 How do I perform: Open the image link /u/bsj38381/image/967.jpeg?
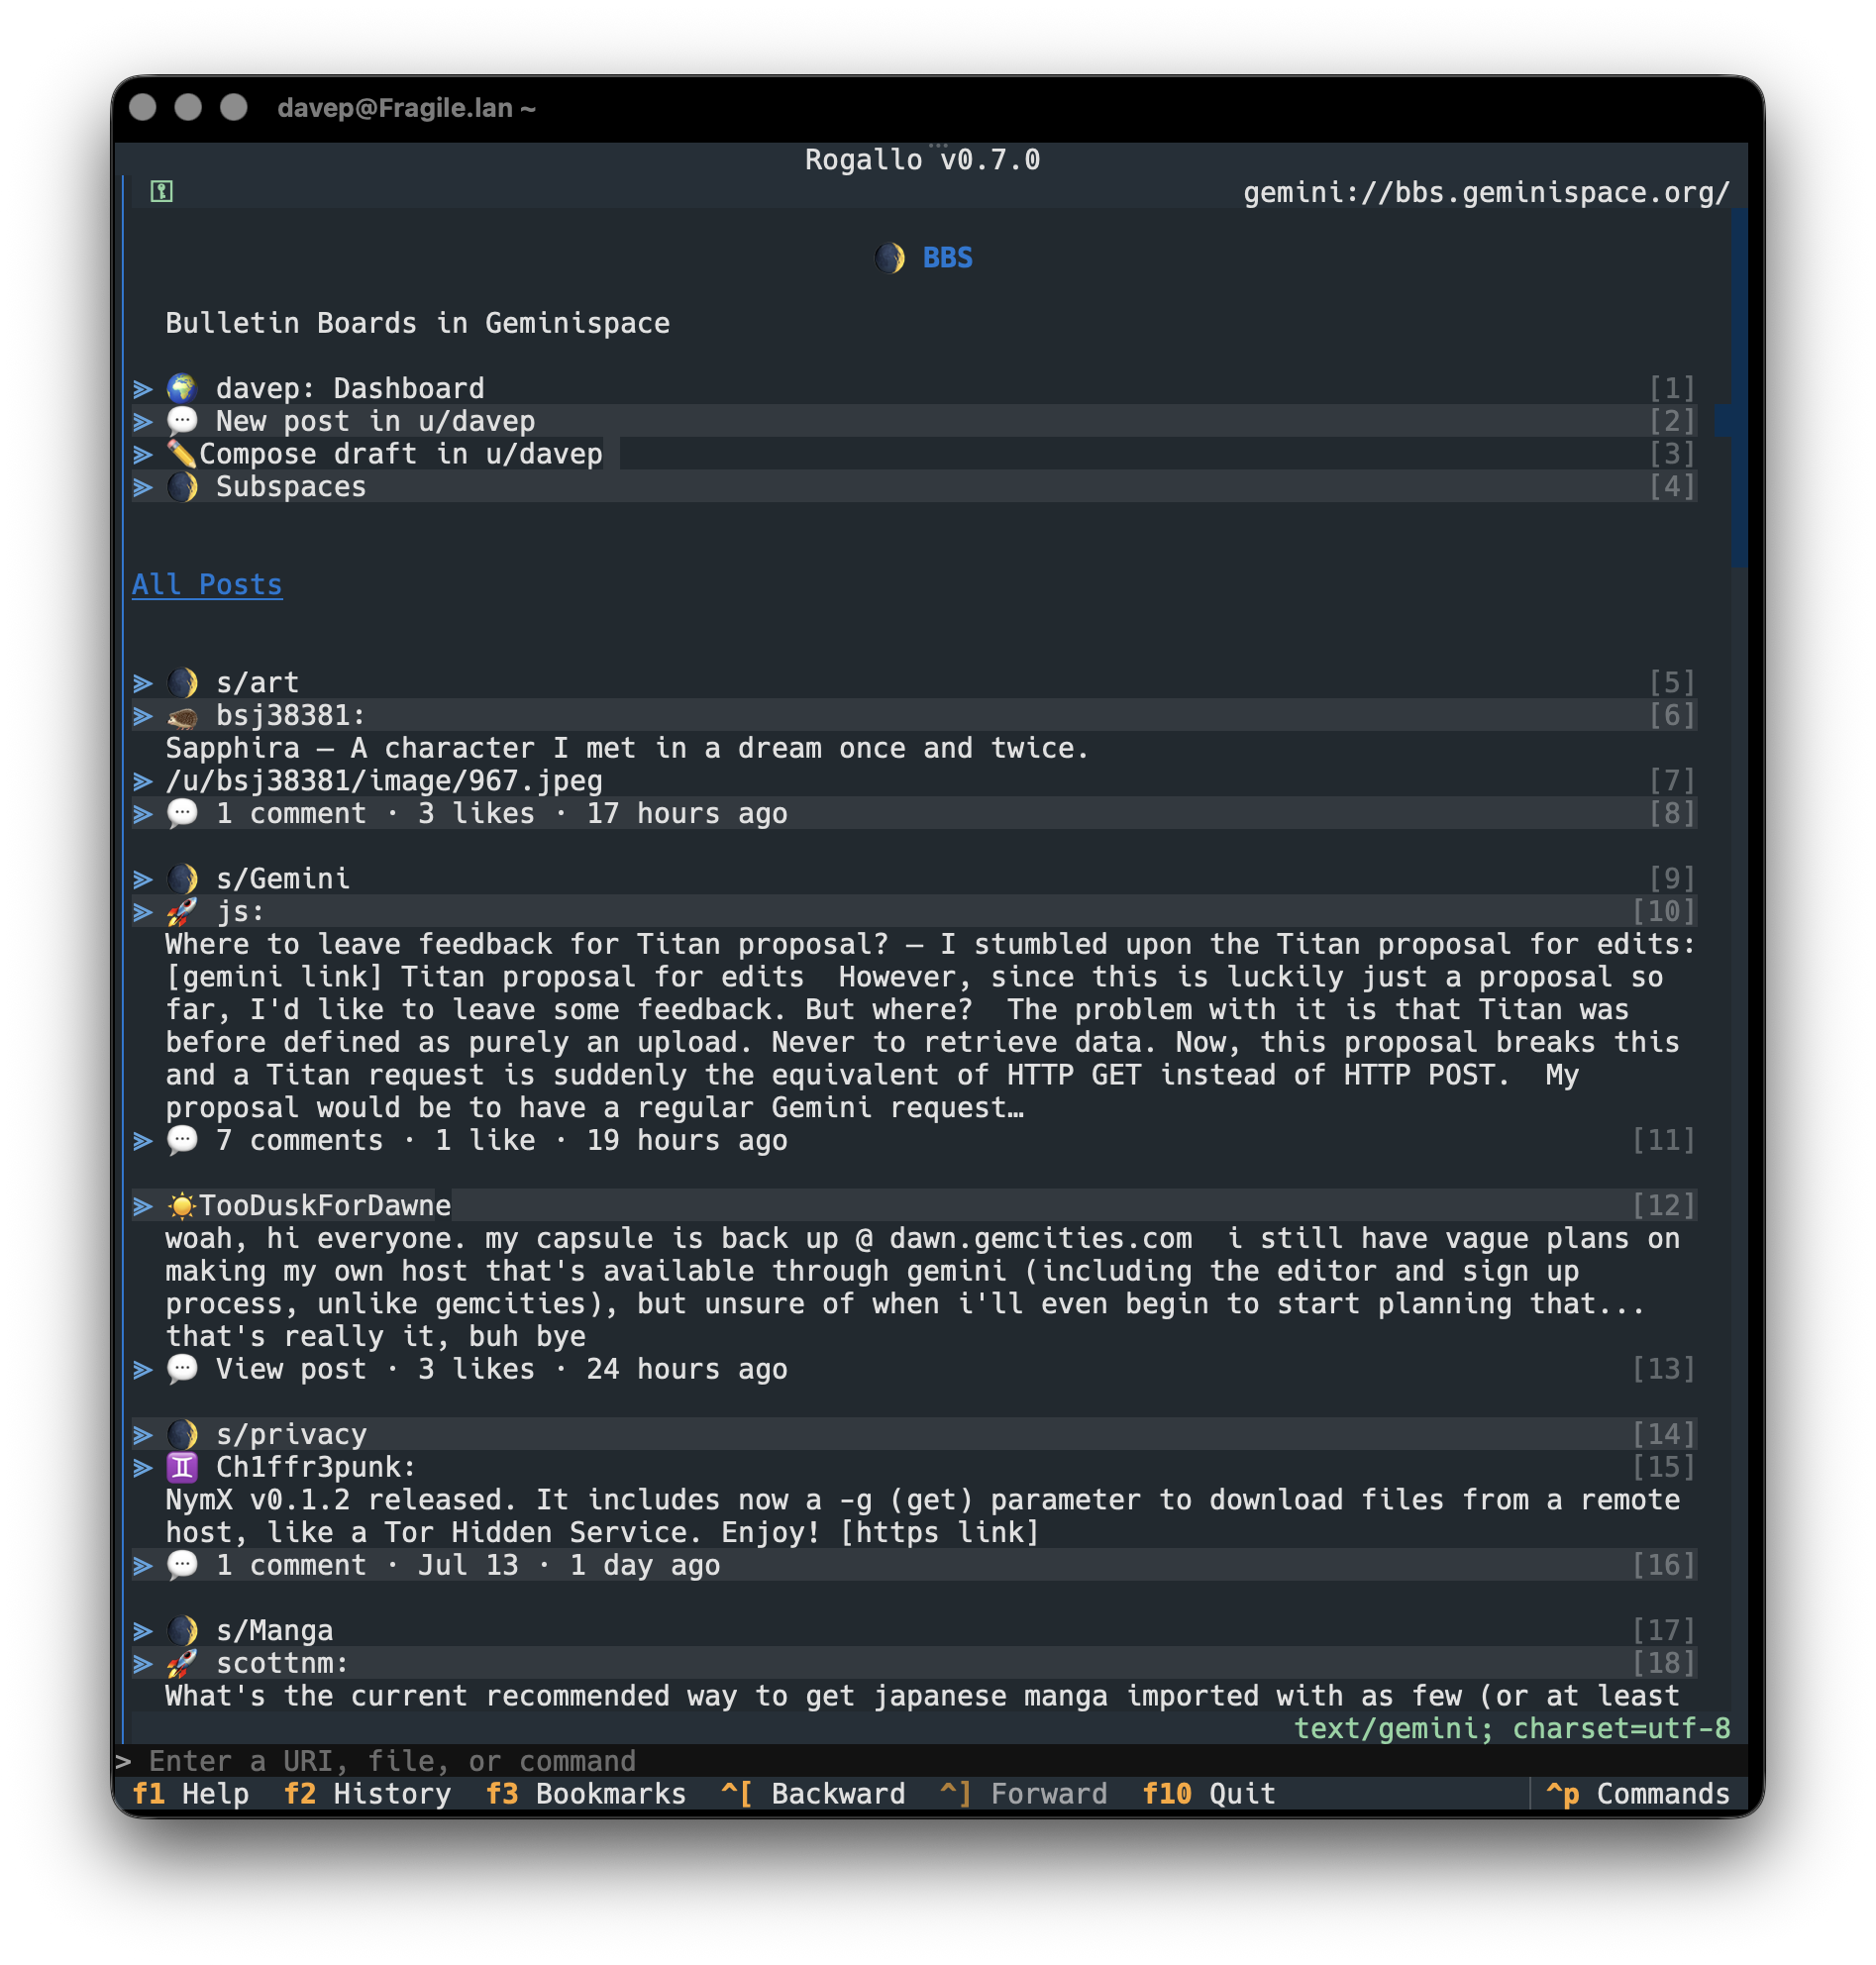pyautogui.click(x=384, y=781)
